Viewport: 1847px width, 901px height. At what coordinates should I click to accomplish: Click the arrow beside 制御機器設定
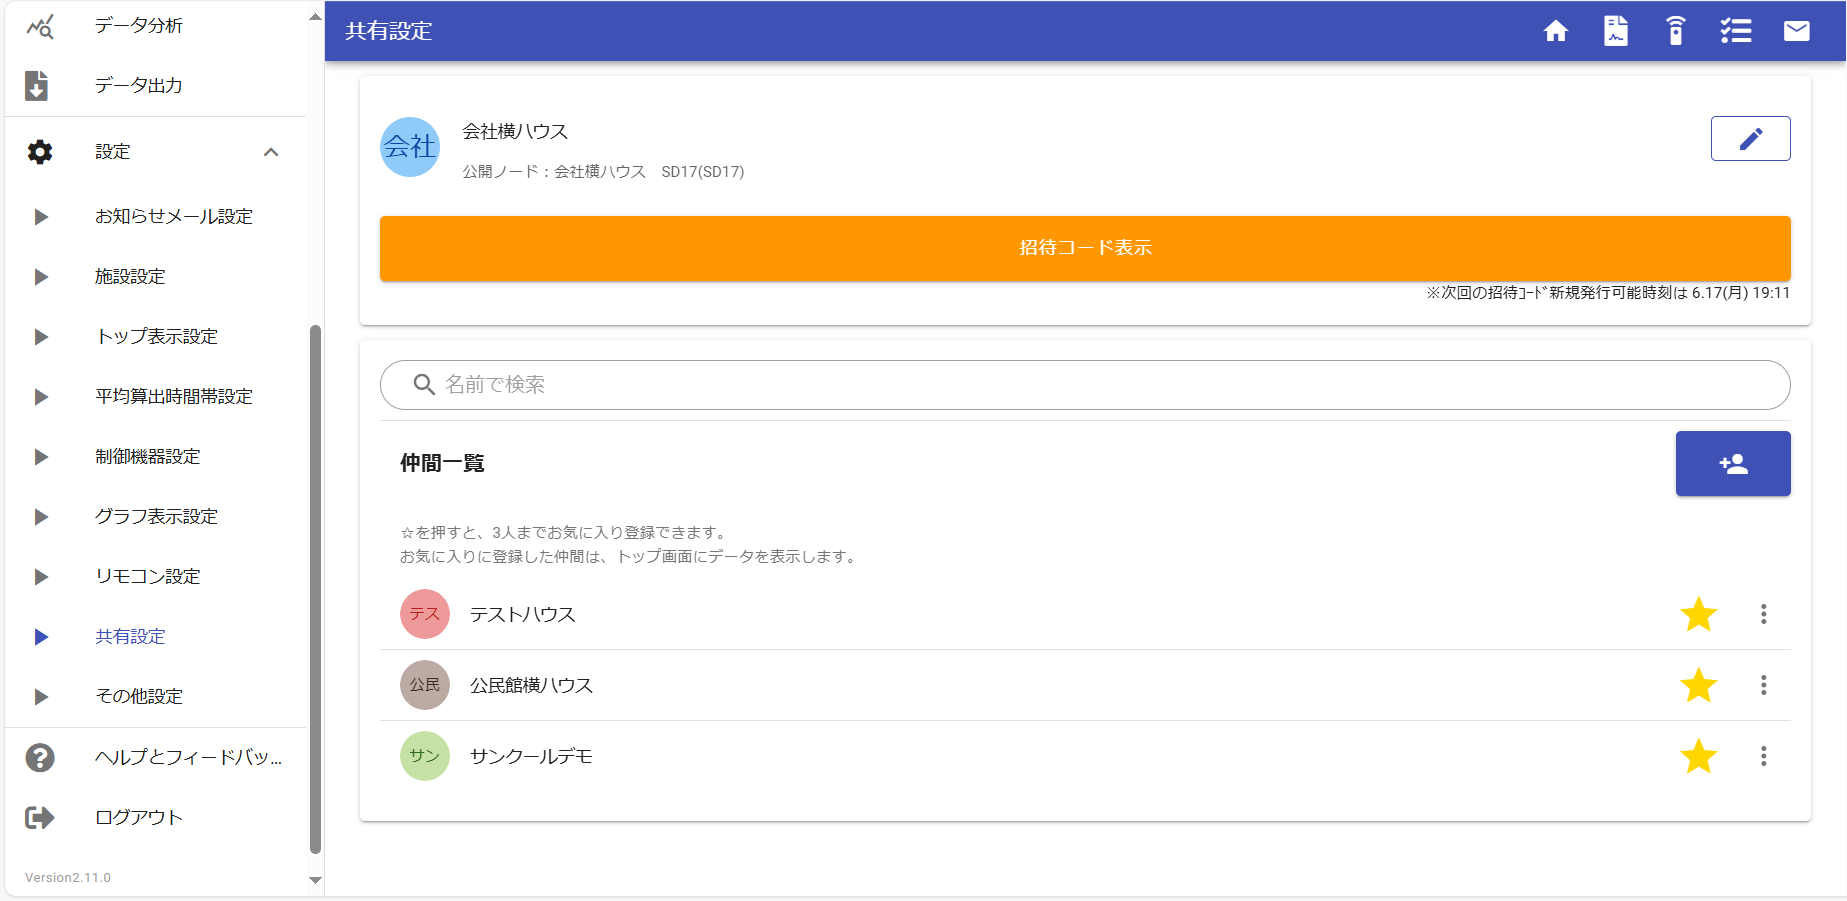coord(41,457)
